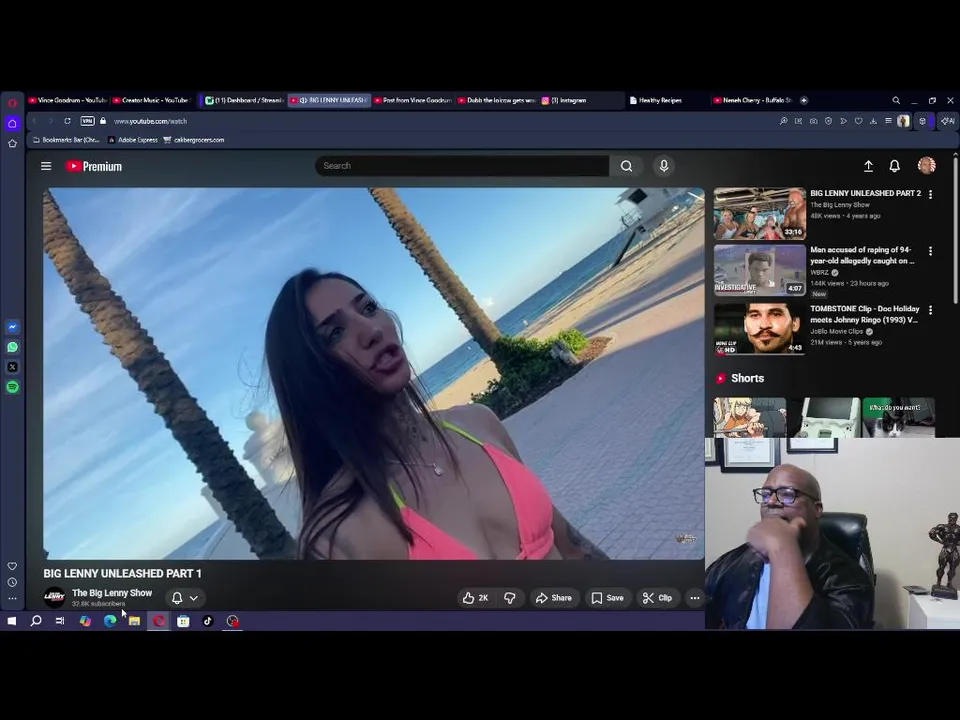Toggle the channel notification bell
960x720 pixels.
coord(177,598)
